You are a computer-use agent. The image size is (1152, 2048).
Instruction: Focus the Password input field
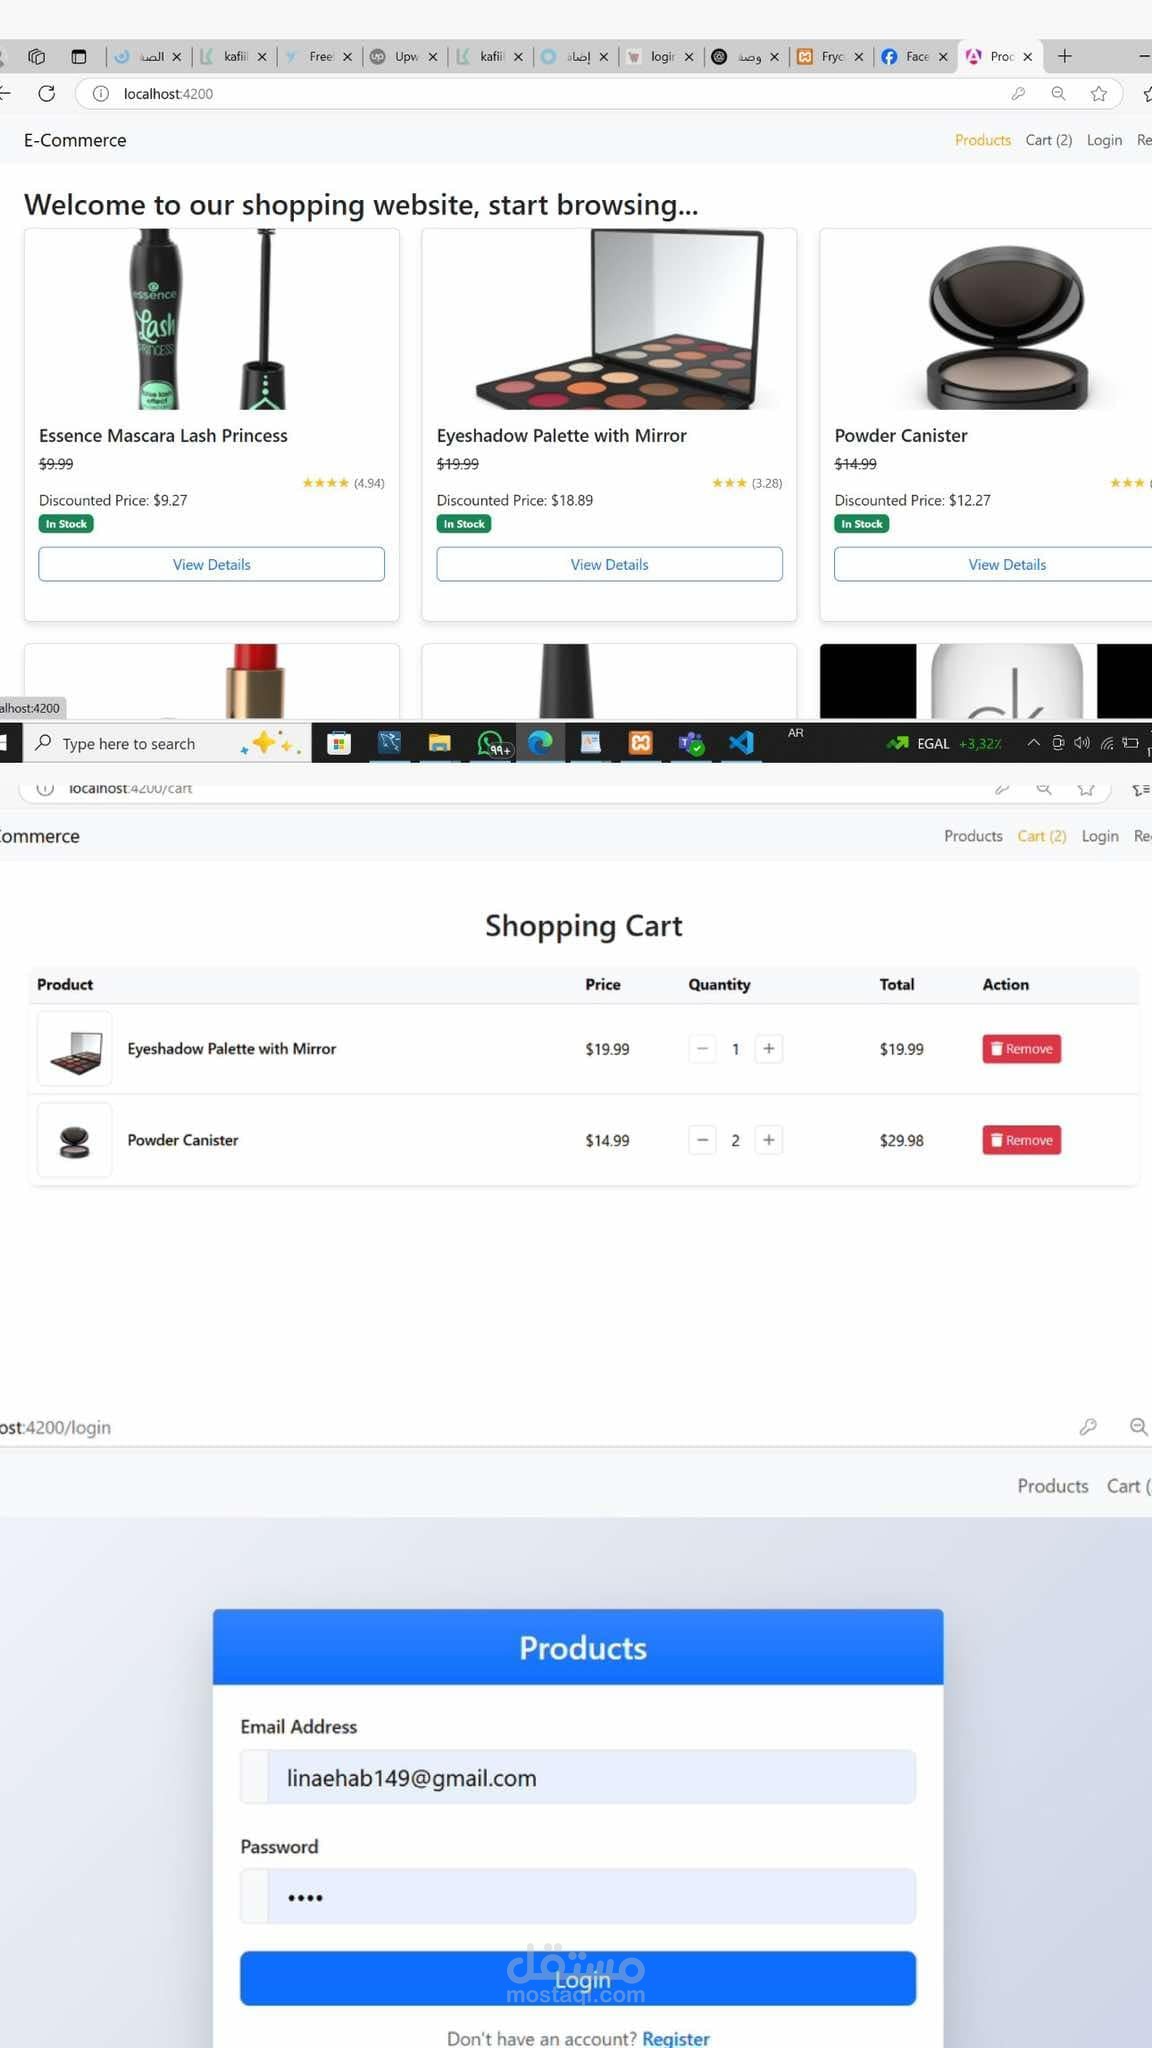tap(578, 1897)
